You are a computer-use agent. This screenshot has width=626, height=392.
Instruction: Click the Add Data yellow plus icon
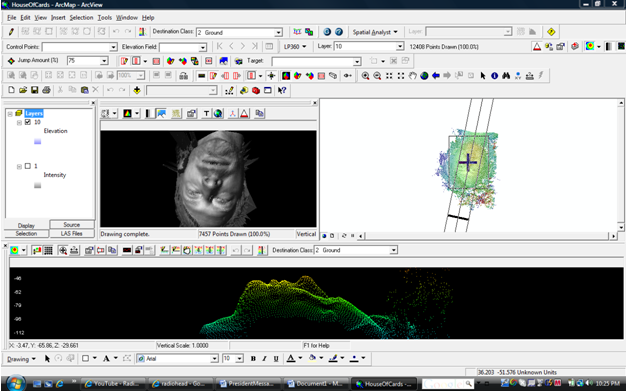[x=137, y=90]
